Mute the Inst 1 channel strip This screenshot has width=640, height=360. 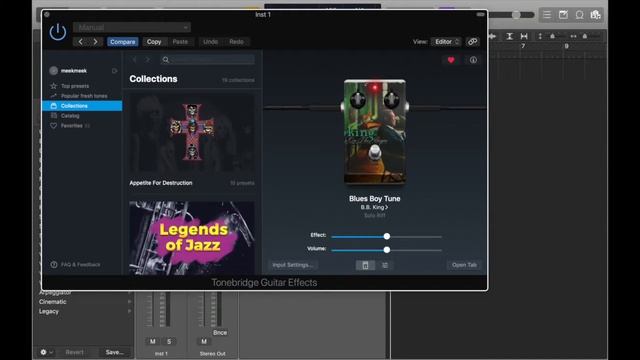click(x=153, y=341)
